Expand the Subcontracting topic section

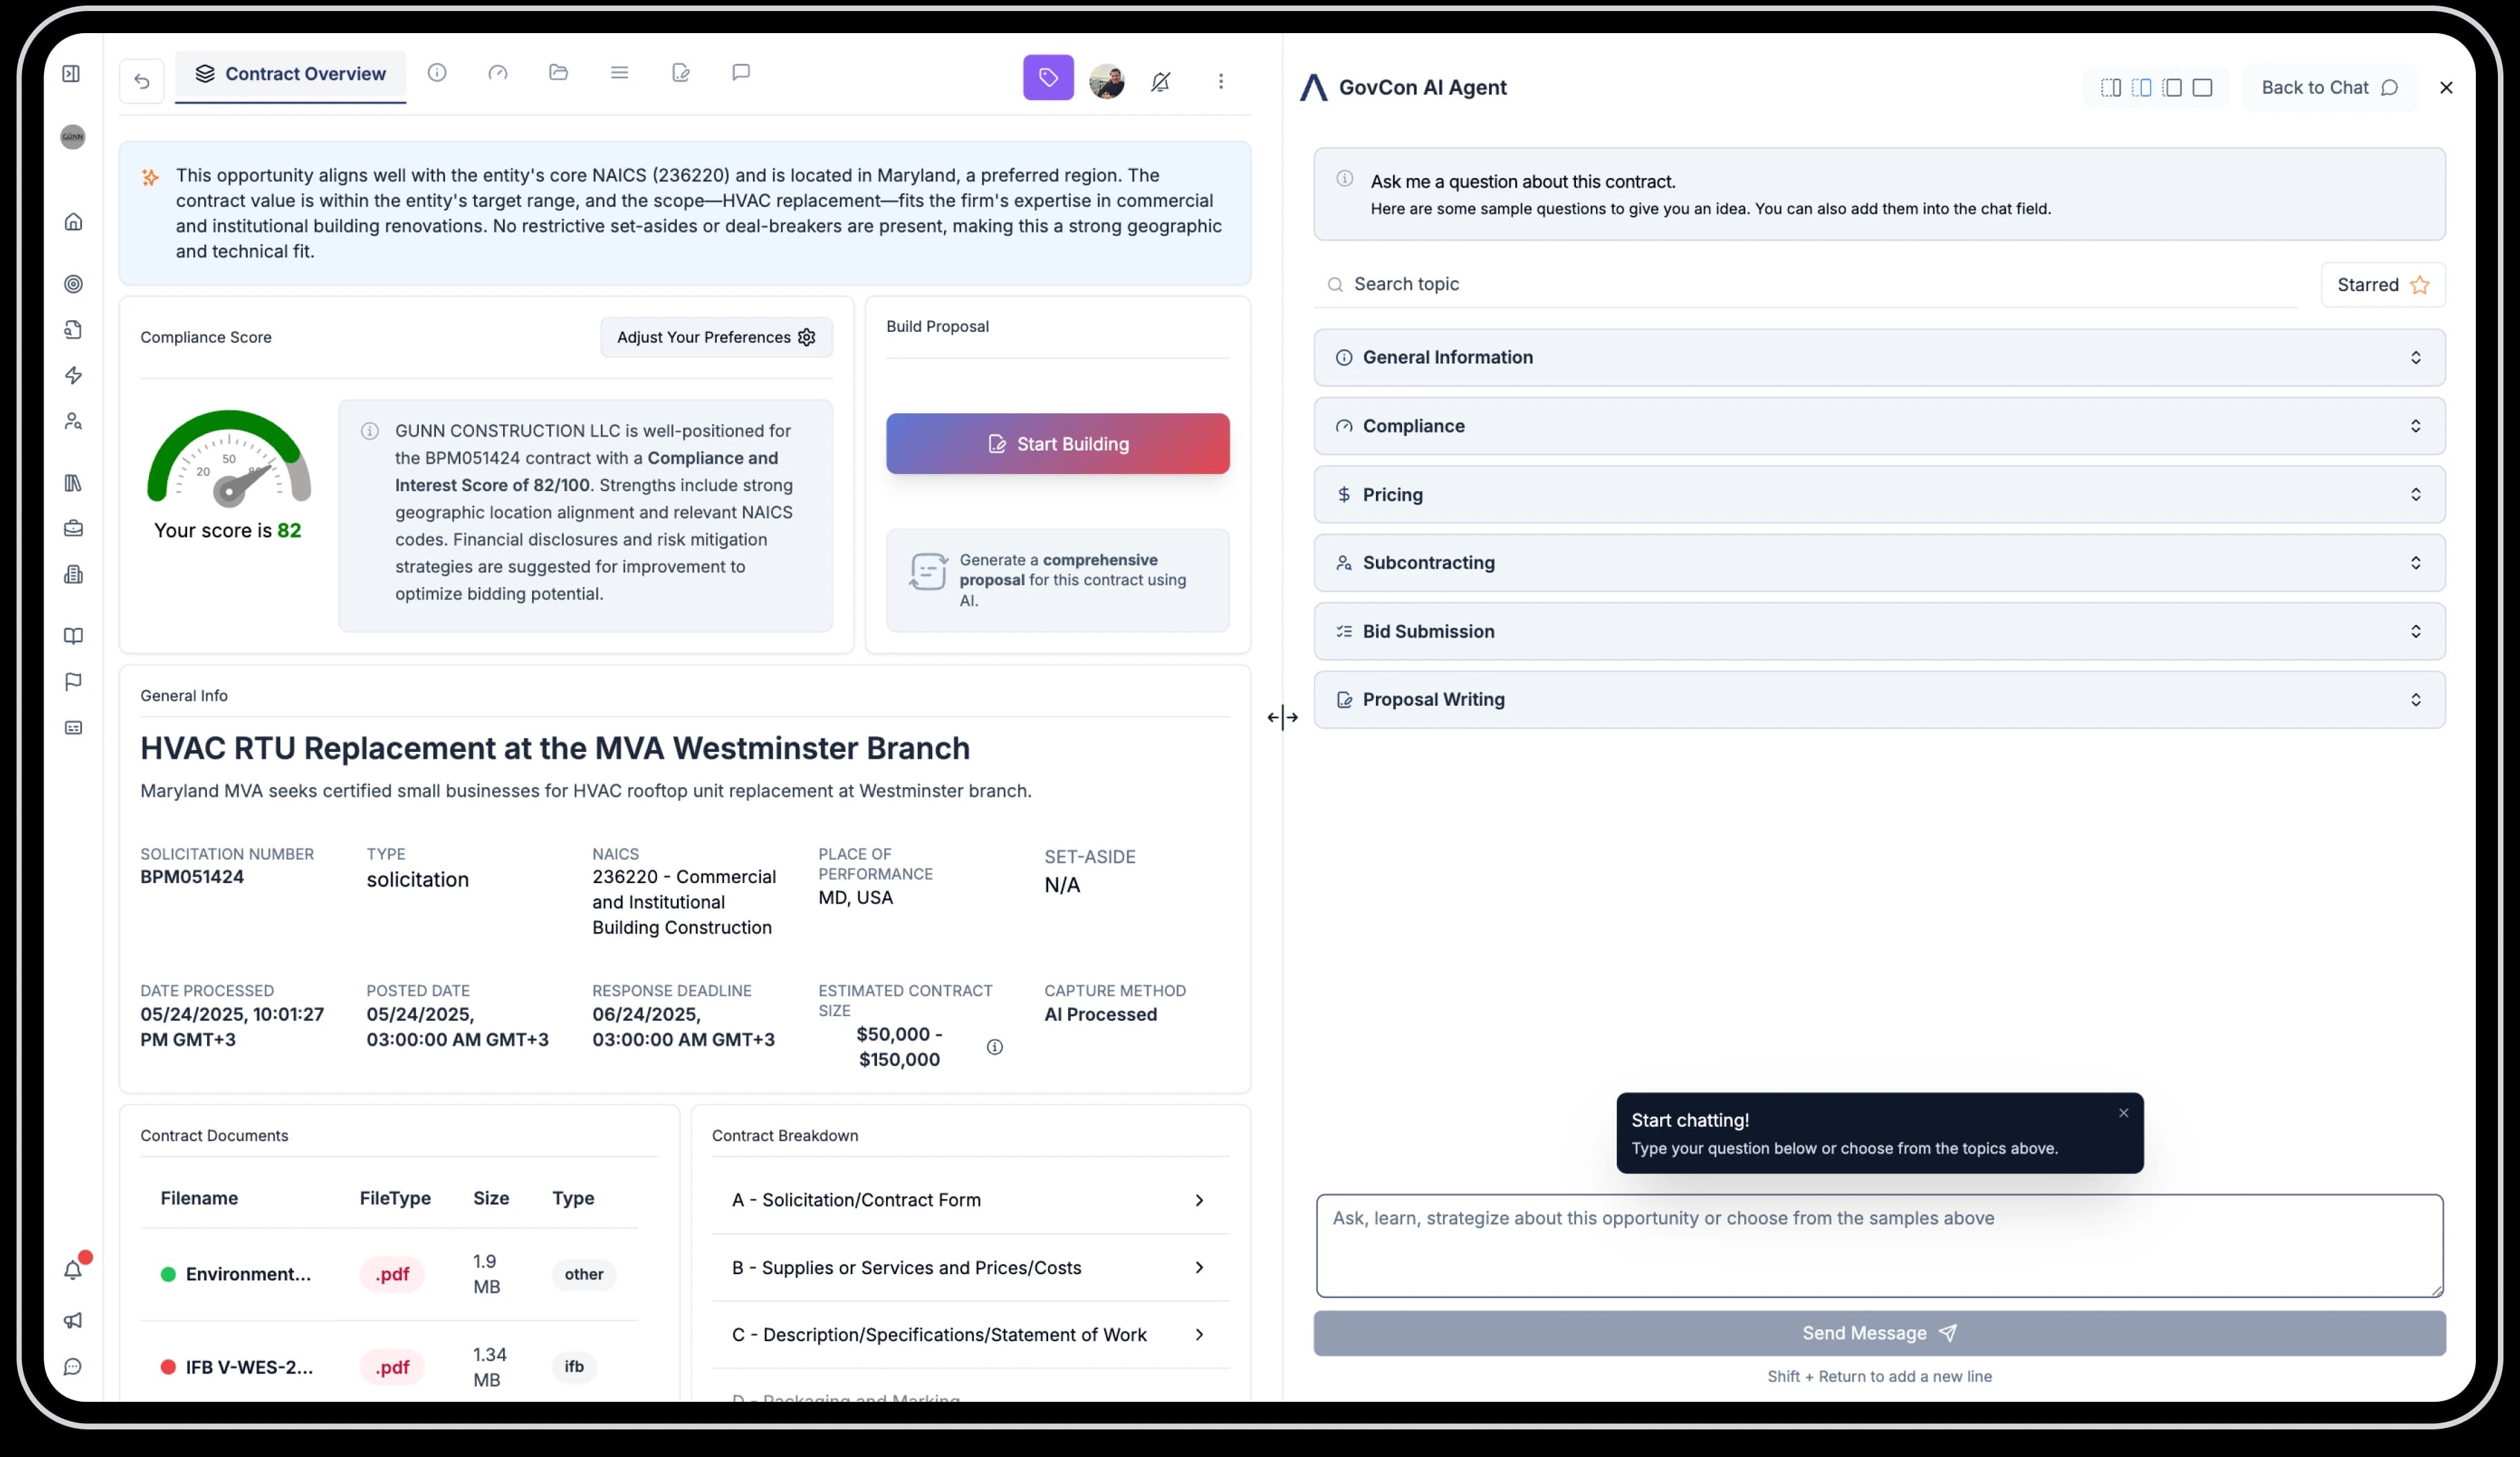coord(1878,562)
